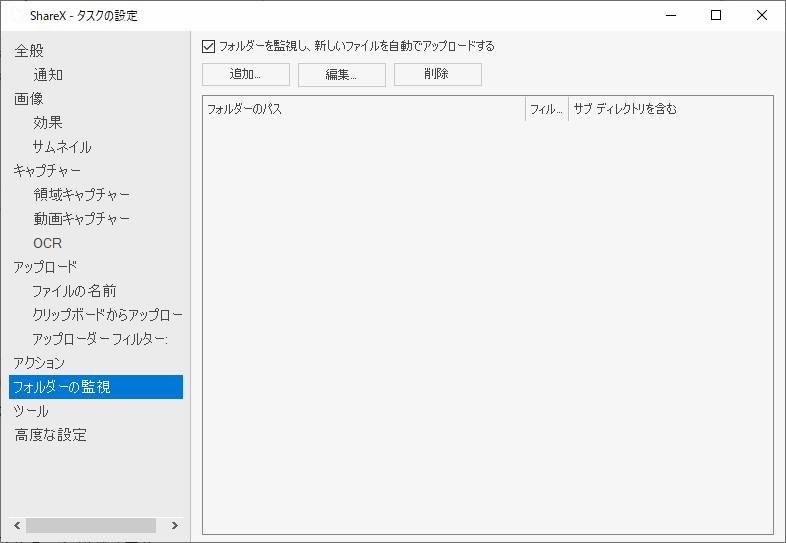The height and width of the screenshot is (543, 786).
Task: Uncheck the フォルダーを監視し auto-upload checkbox
Action: click(x=209, y=47)
